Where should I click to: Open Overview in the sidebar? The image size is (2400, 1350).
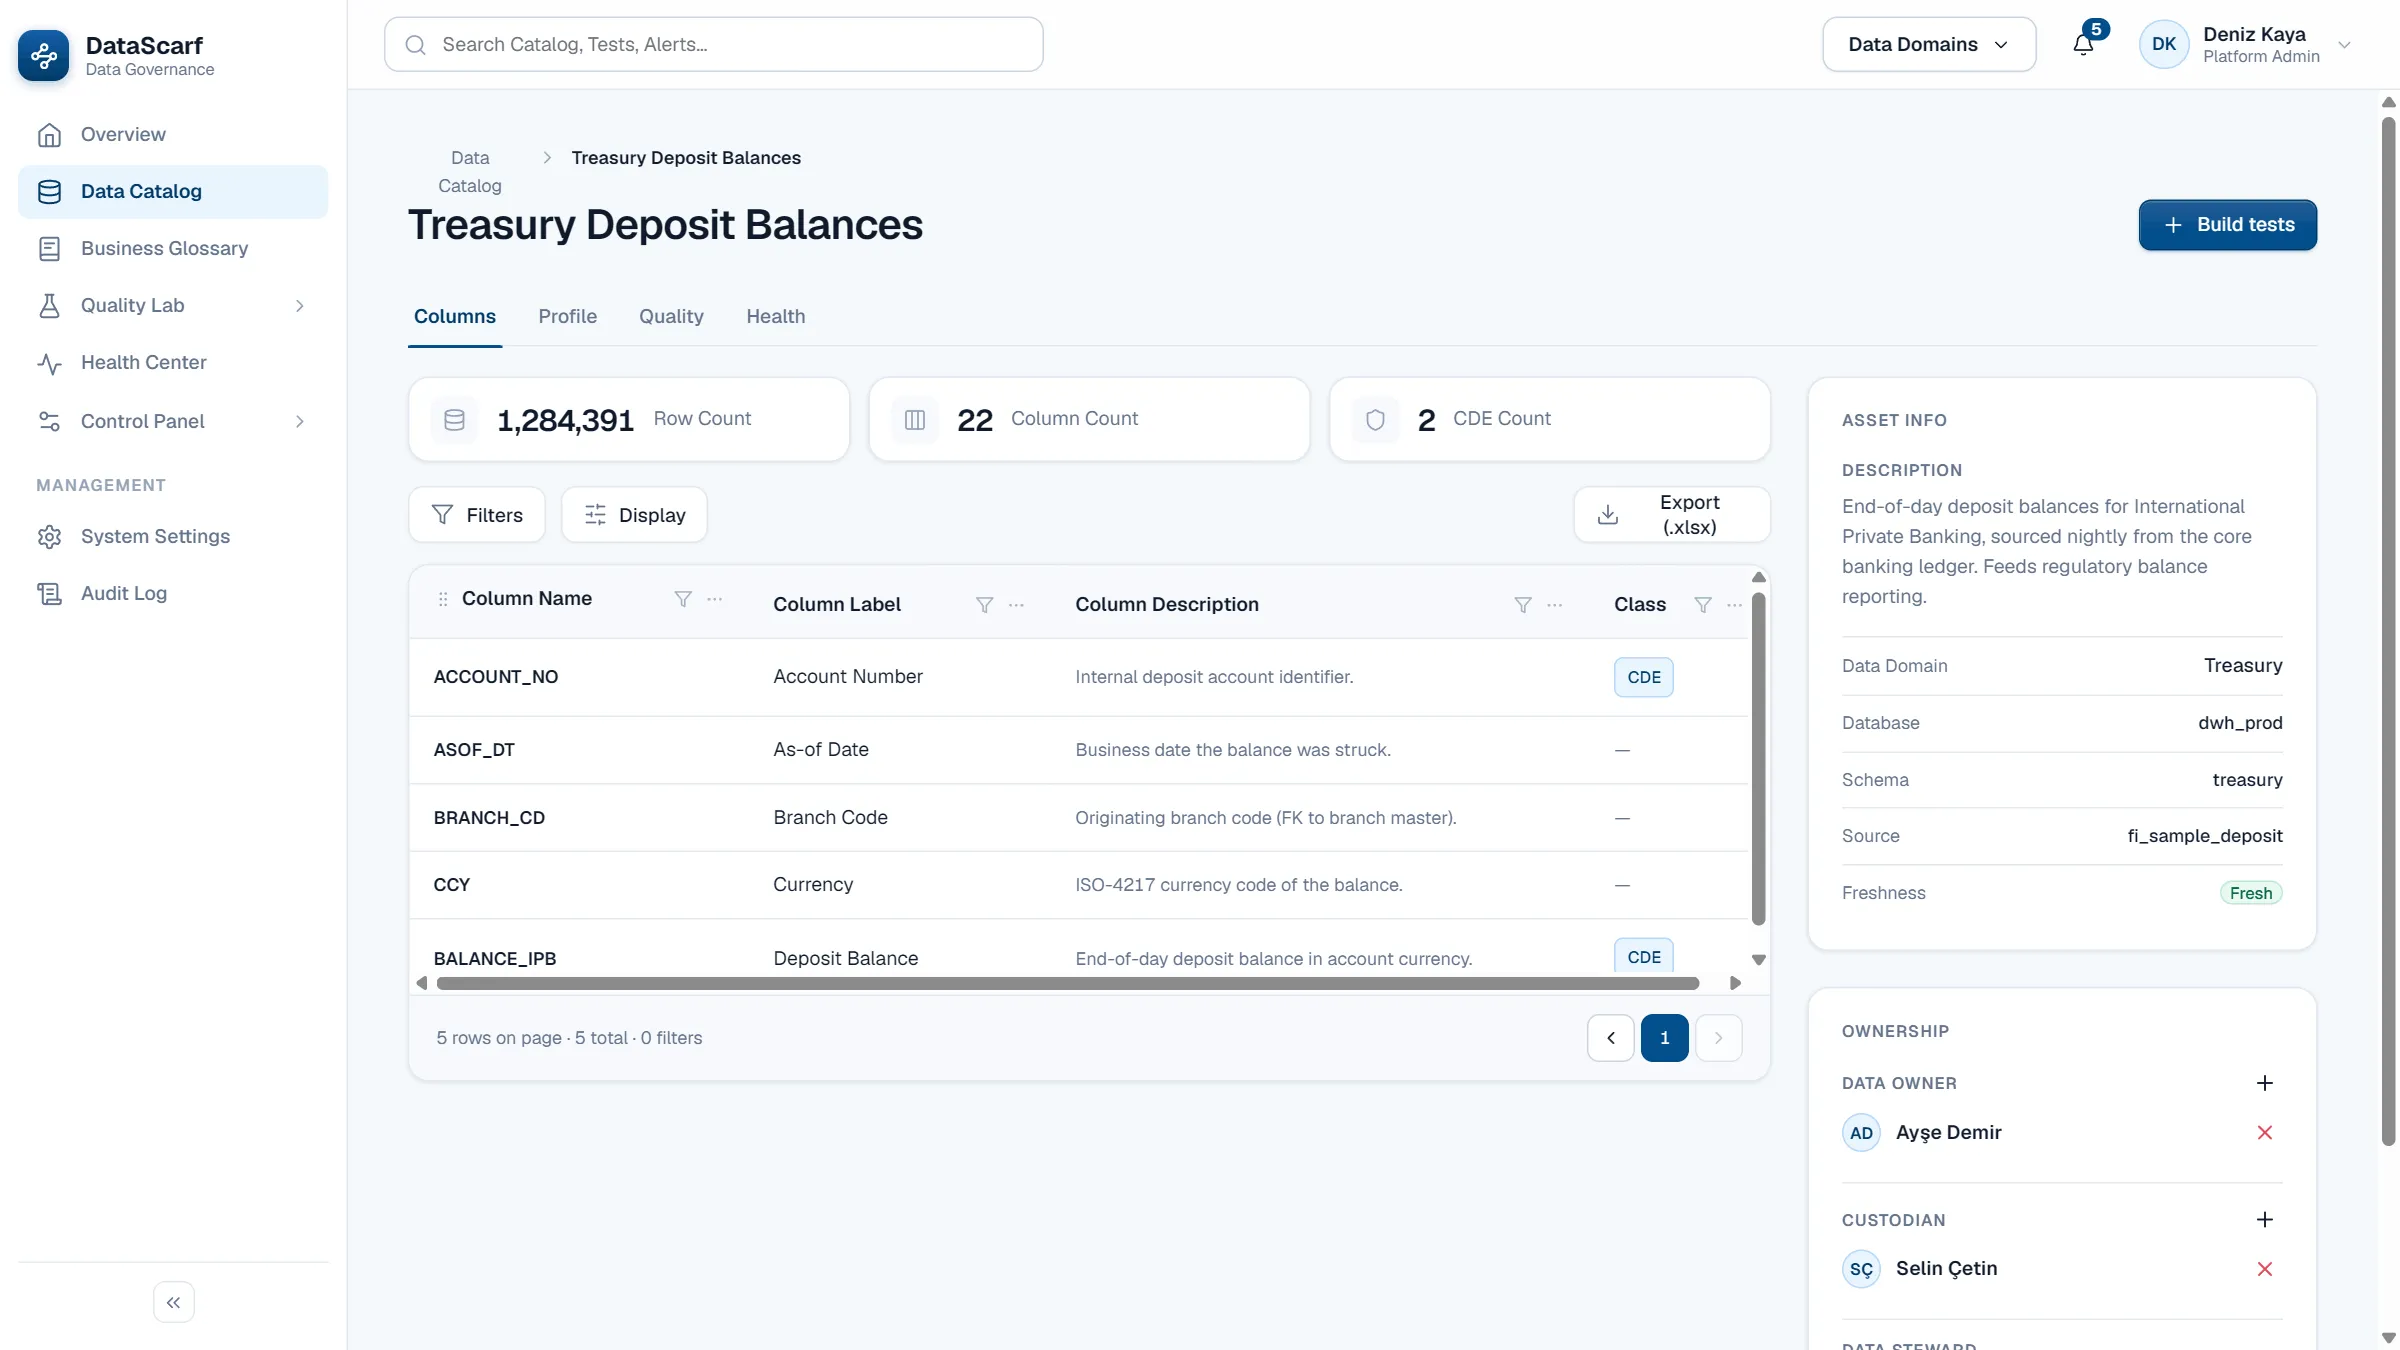coord(173,134)
